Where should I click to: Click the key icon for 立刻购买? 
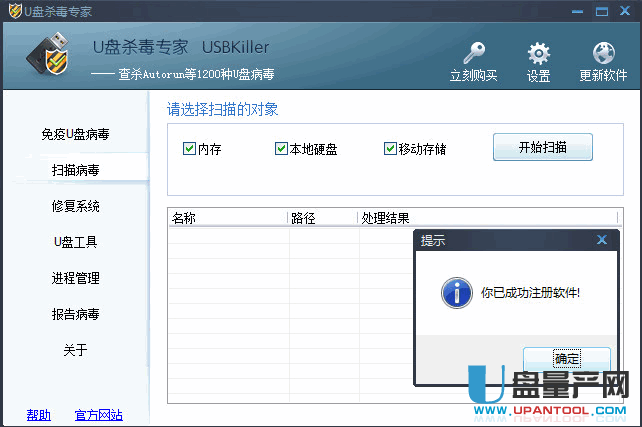pos(473,54)
